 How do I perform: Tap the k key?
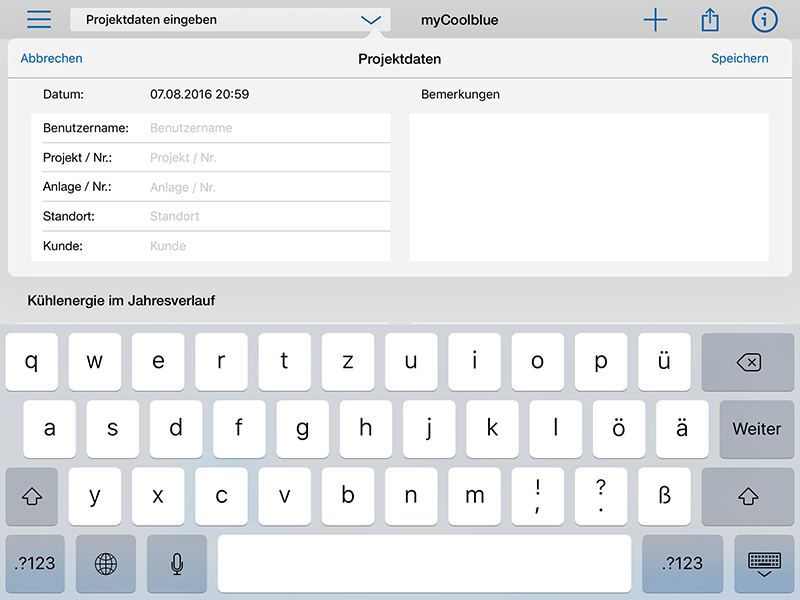point(492,429)
